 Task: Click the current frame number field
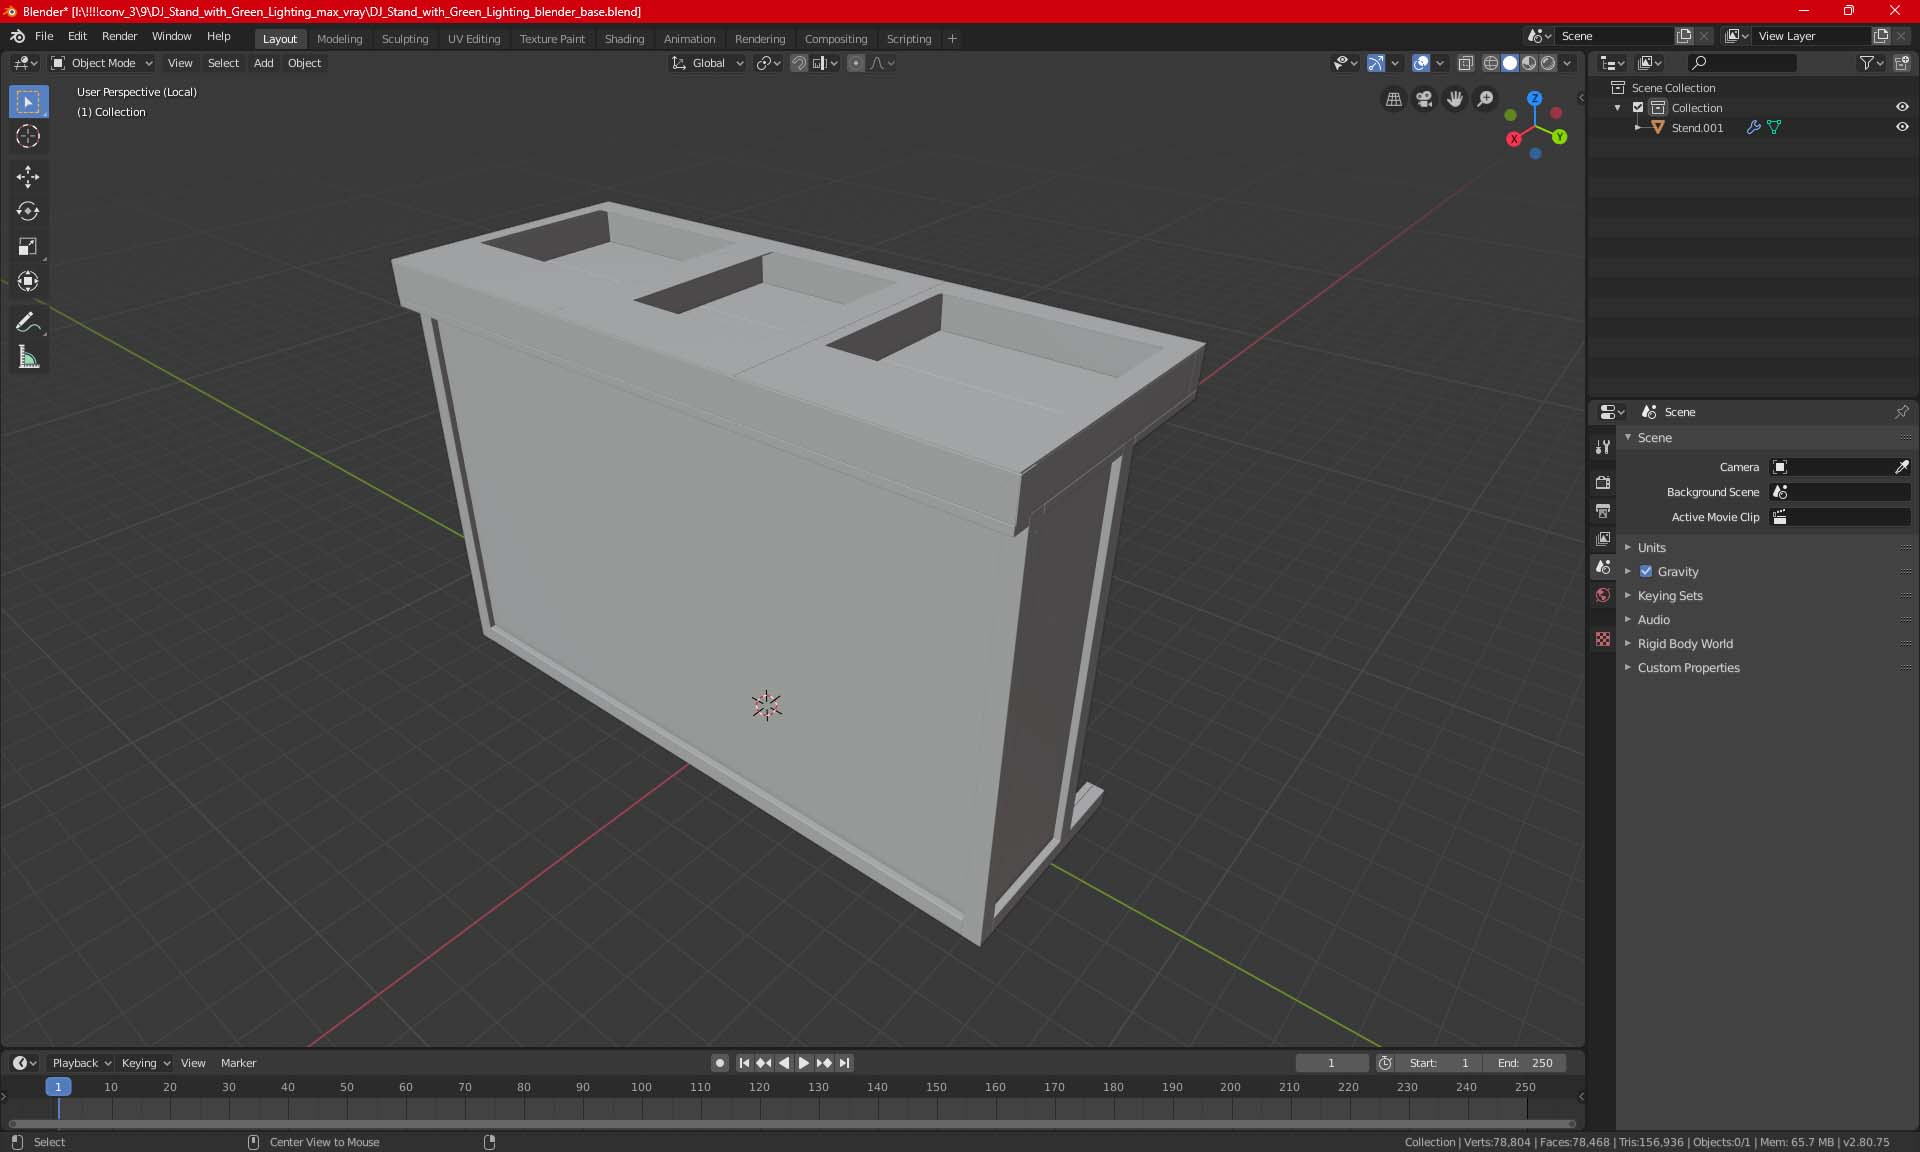[1331, 1063]
